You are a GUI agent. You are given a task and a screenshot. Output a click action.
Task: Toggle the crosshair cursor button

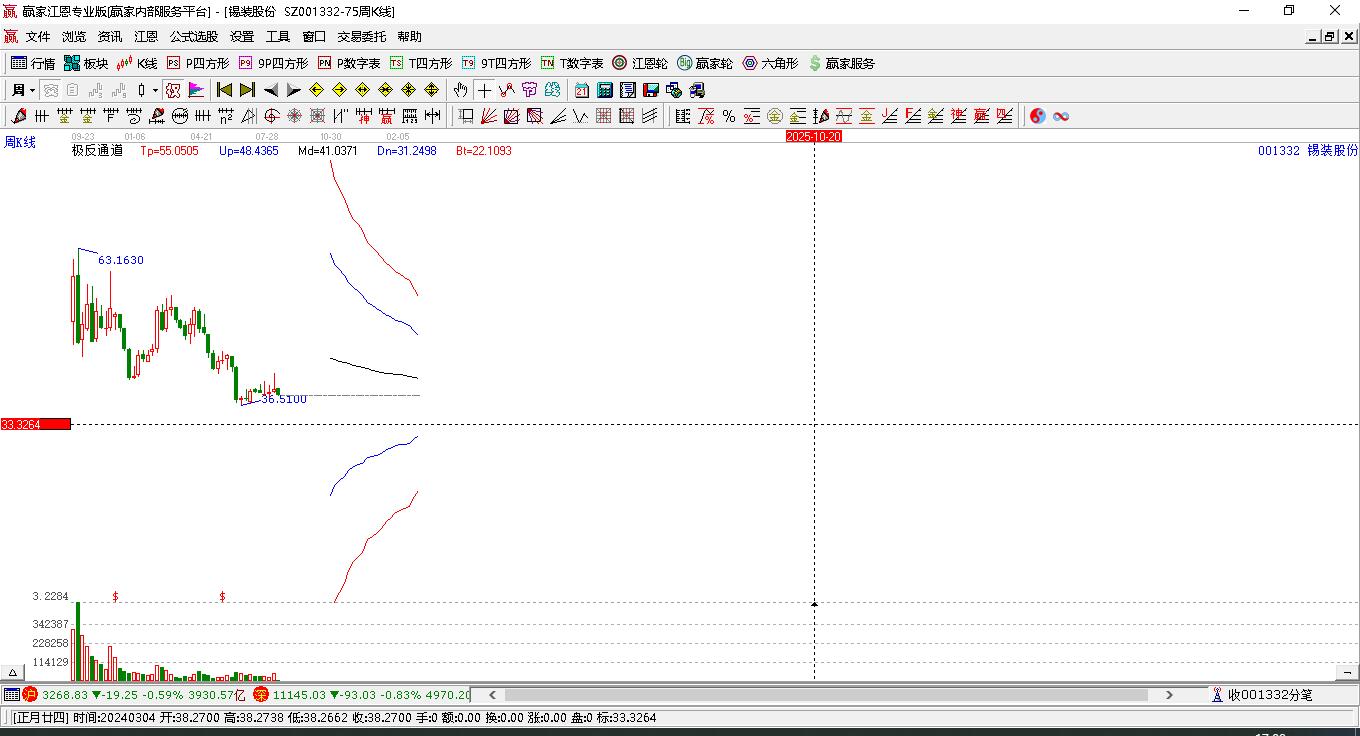tap(484, 90)
